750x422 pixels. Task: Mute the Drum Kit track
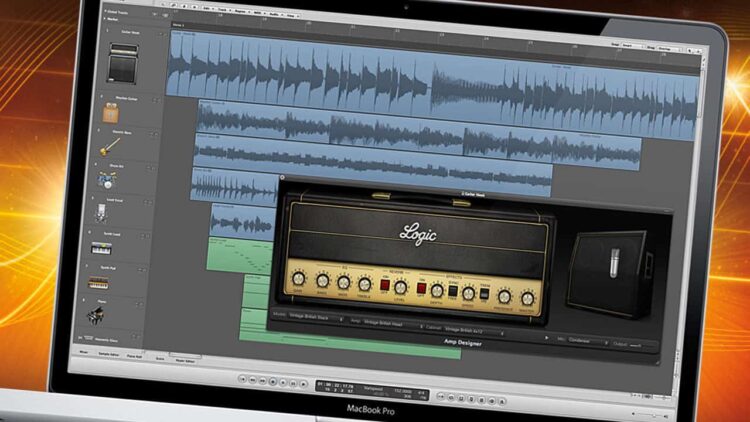coord(148,168)
